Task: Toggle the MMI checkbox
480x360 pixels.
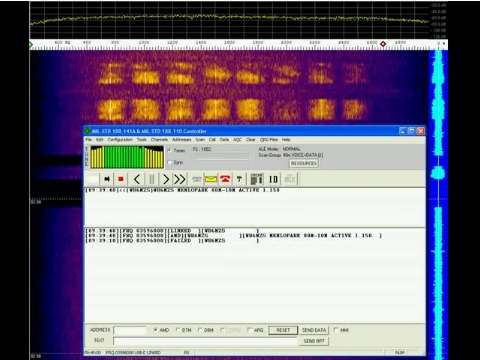Action: pyautogui.click(x=336, y=330)
